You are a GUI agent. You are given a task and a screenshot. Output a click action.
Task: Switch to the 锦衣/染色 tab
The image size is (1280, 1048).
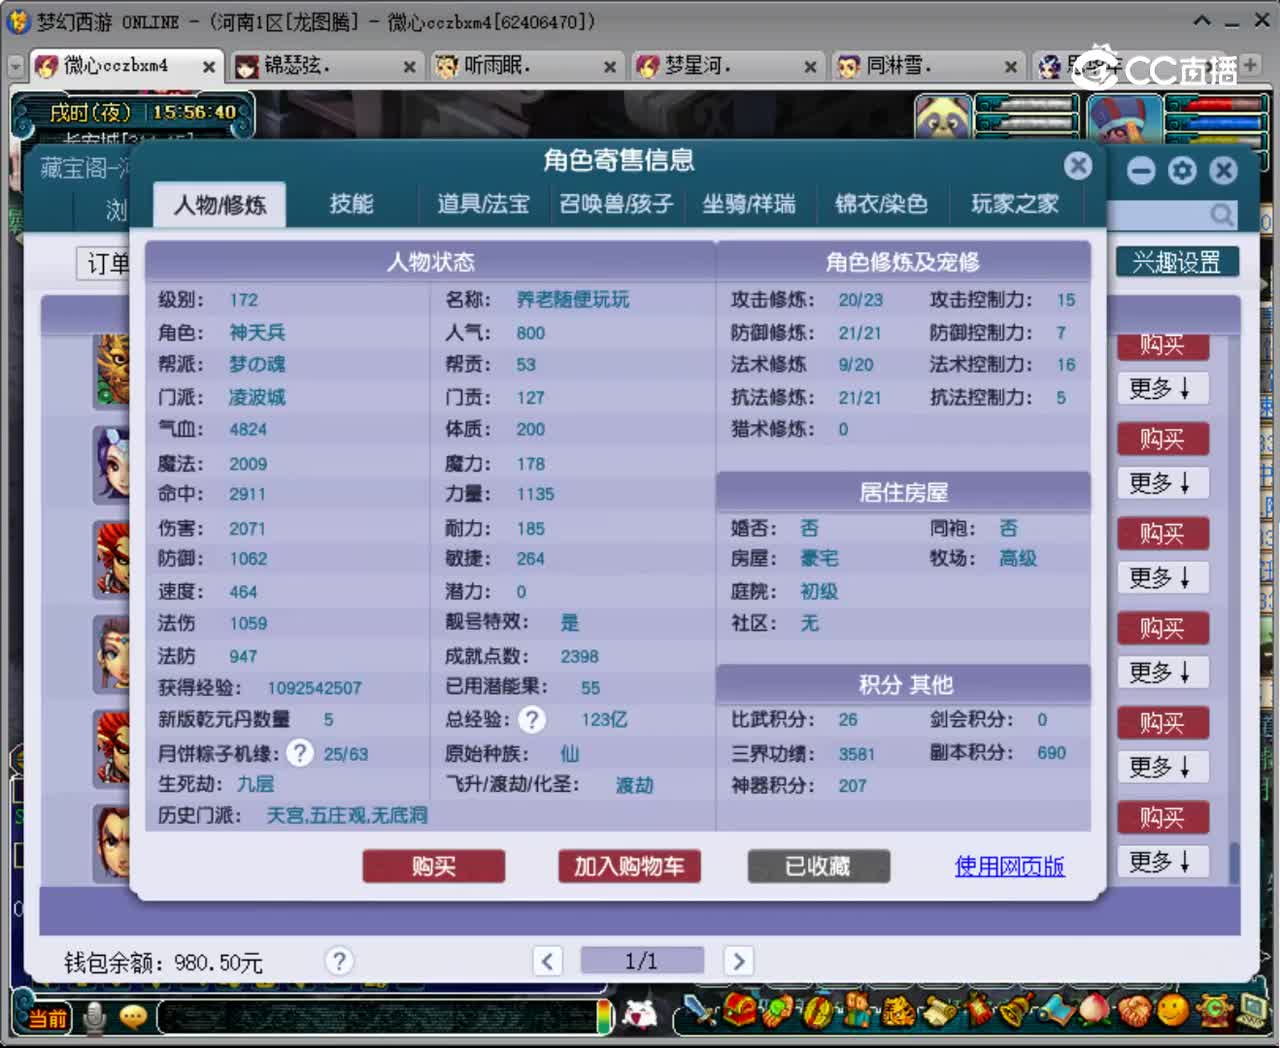(x=881, y=204)
